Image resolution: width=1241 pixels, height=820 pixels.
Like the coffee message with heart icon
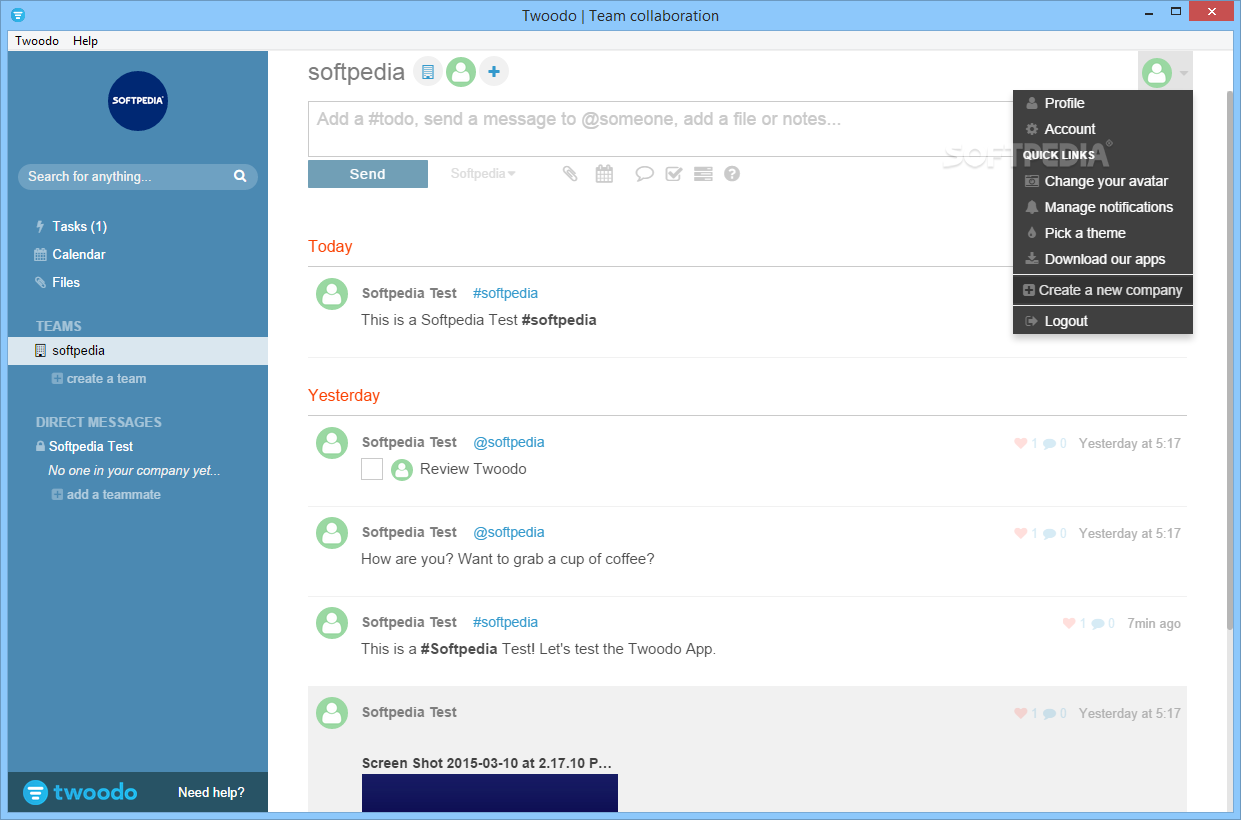[1021, 533]
